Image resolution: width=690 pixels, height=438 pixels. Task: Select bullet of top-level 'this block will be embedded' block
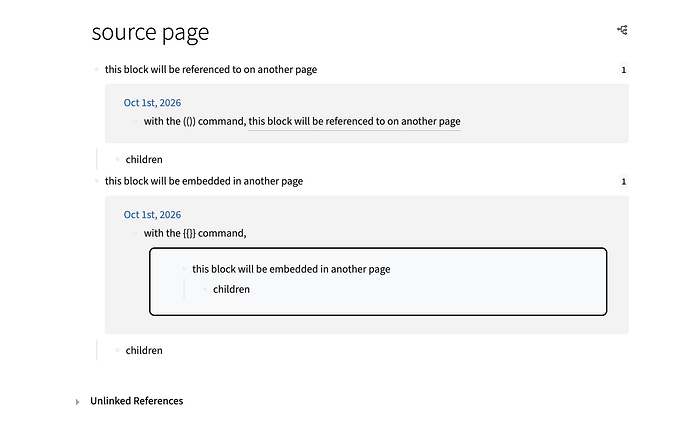(x=97, y=181)
